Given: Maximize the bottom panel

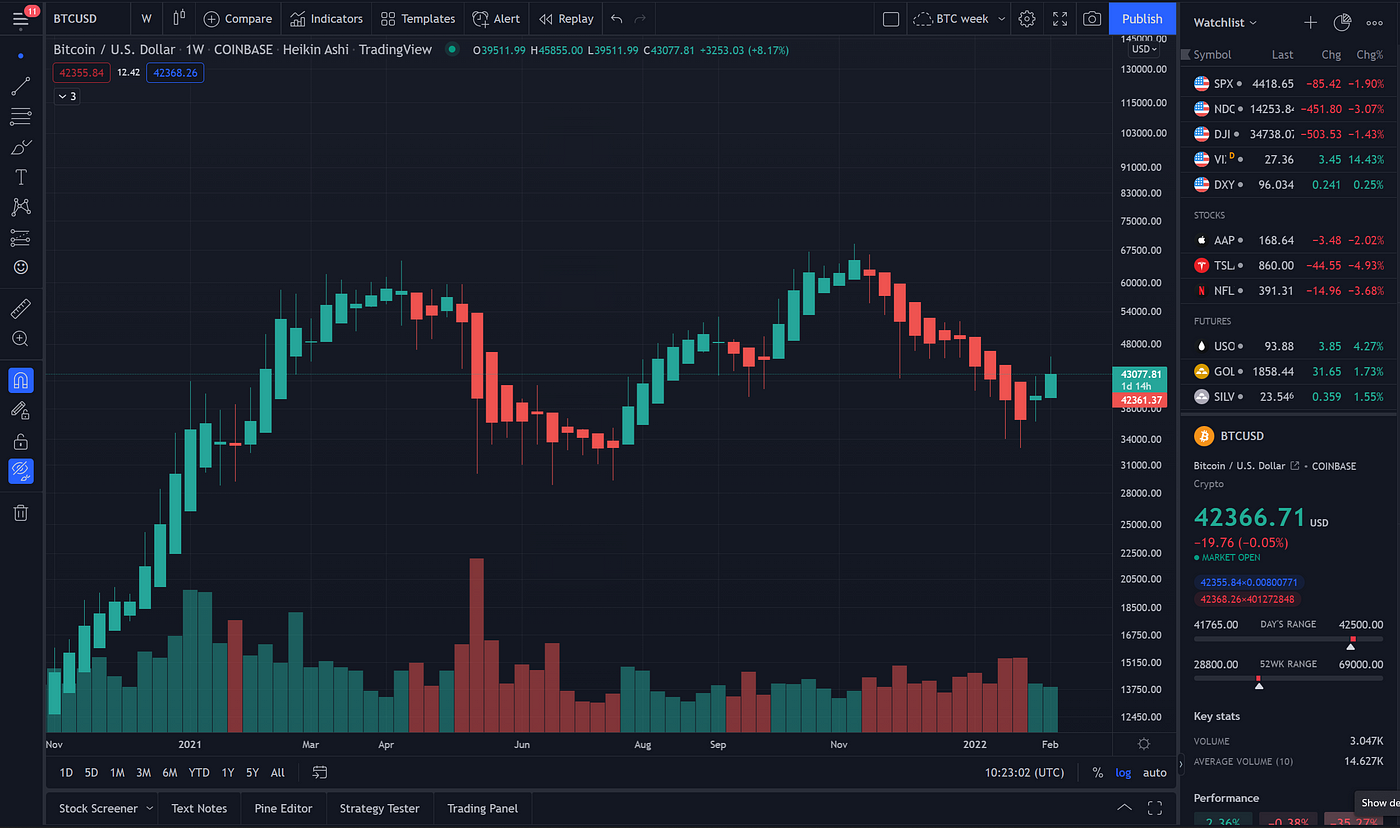Looking at the screenshot, I should click(x=1155, y=808).
